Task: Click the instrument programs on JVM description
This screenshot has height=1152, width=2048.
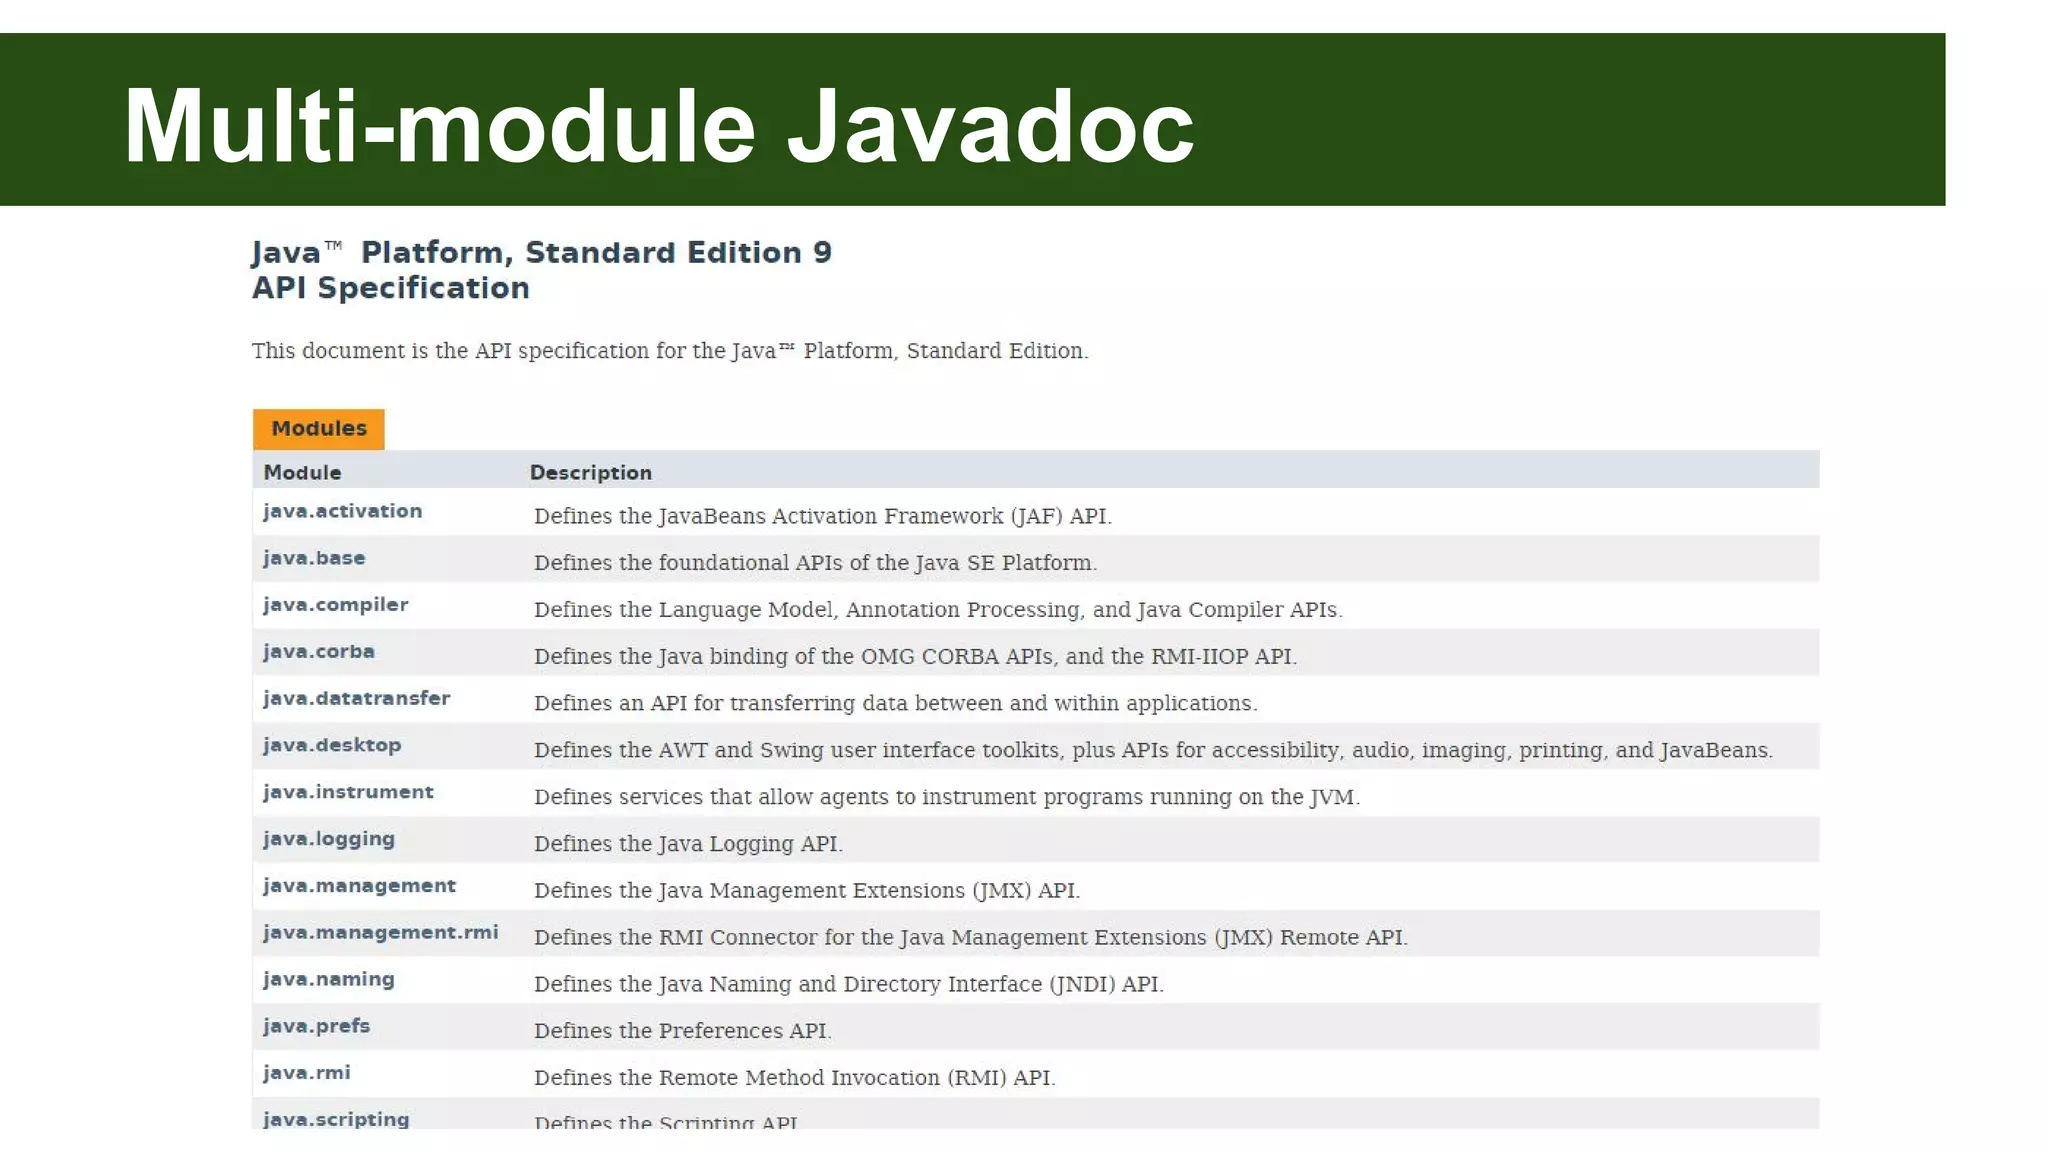Action: 946,797
